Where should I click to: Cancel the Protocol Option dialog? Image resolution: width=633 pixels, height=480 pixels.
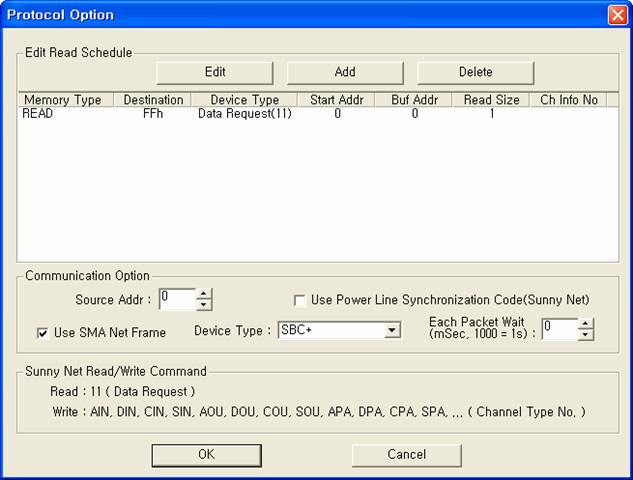click(406, 455)
